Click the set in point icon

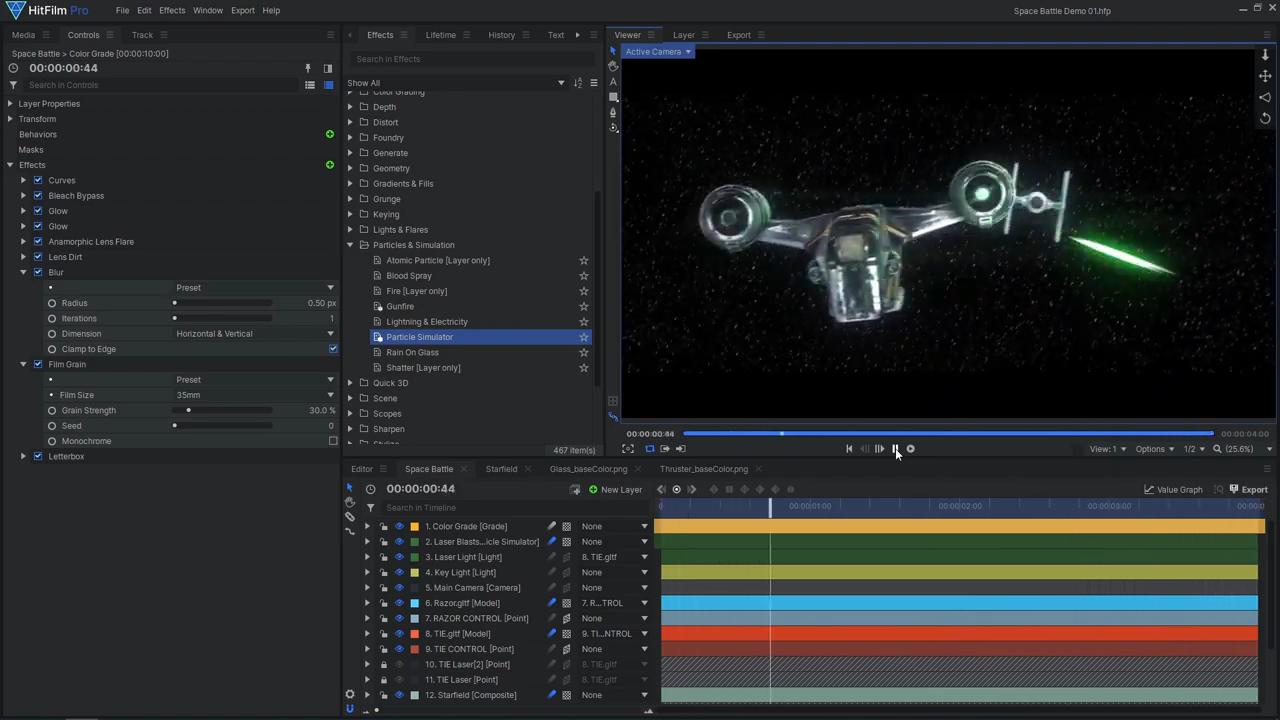[665, 449]
